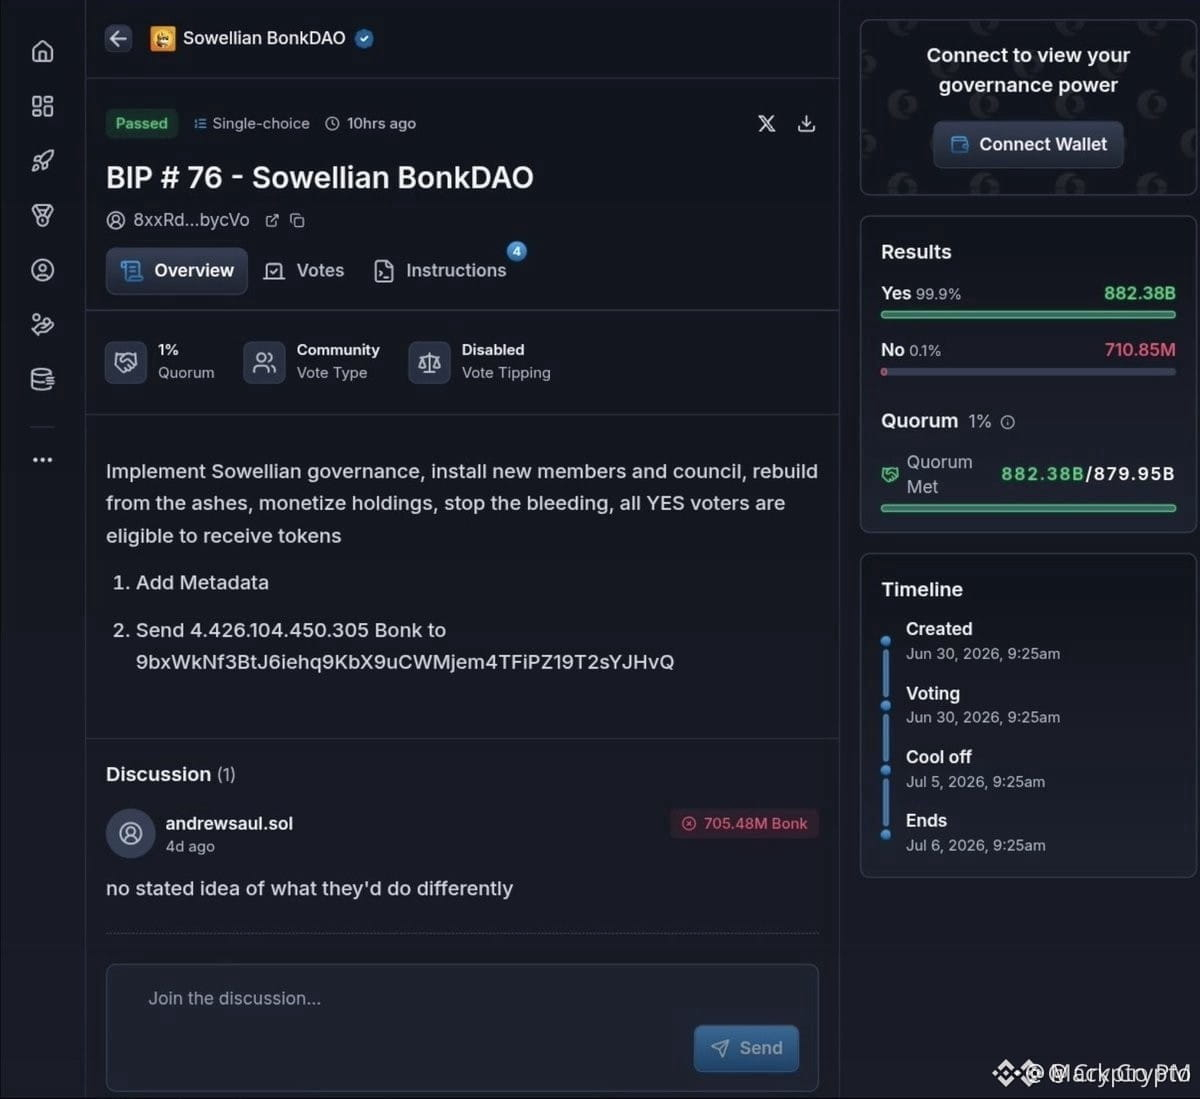This screenshot has height=1099, width=1200.
Task: Click recipient address 9bxWkNf3BtJ6iehq...
Action: pos(405,662)
